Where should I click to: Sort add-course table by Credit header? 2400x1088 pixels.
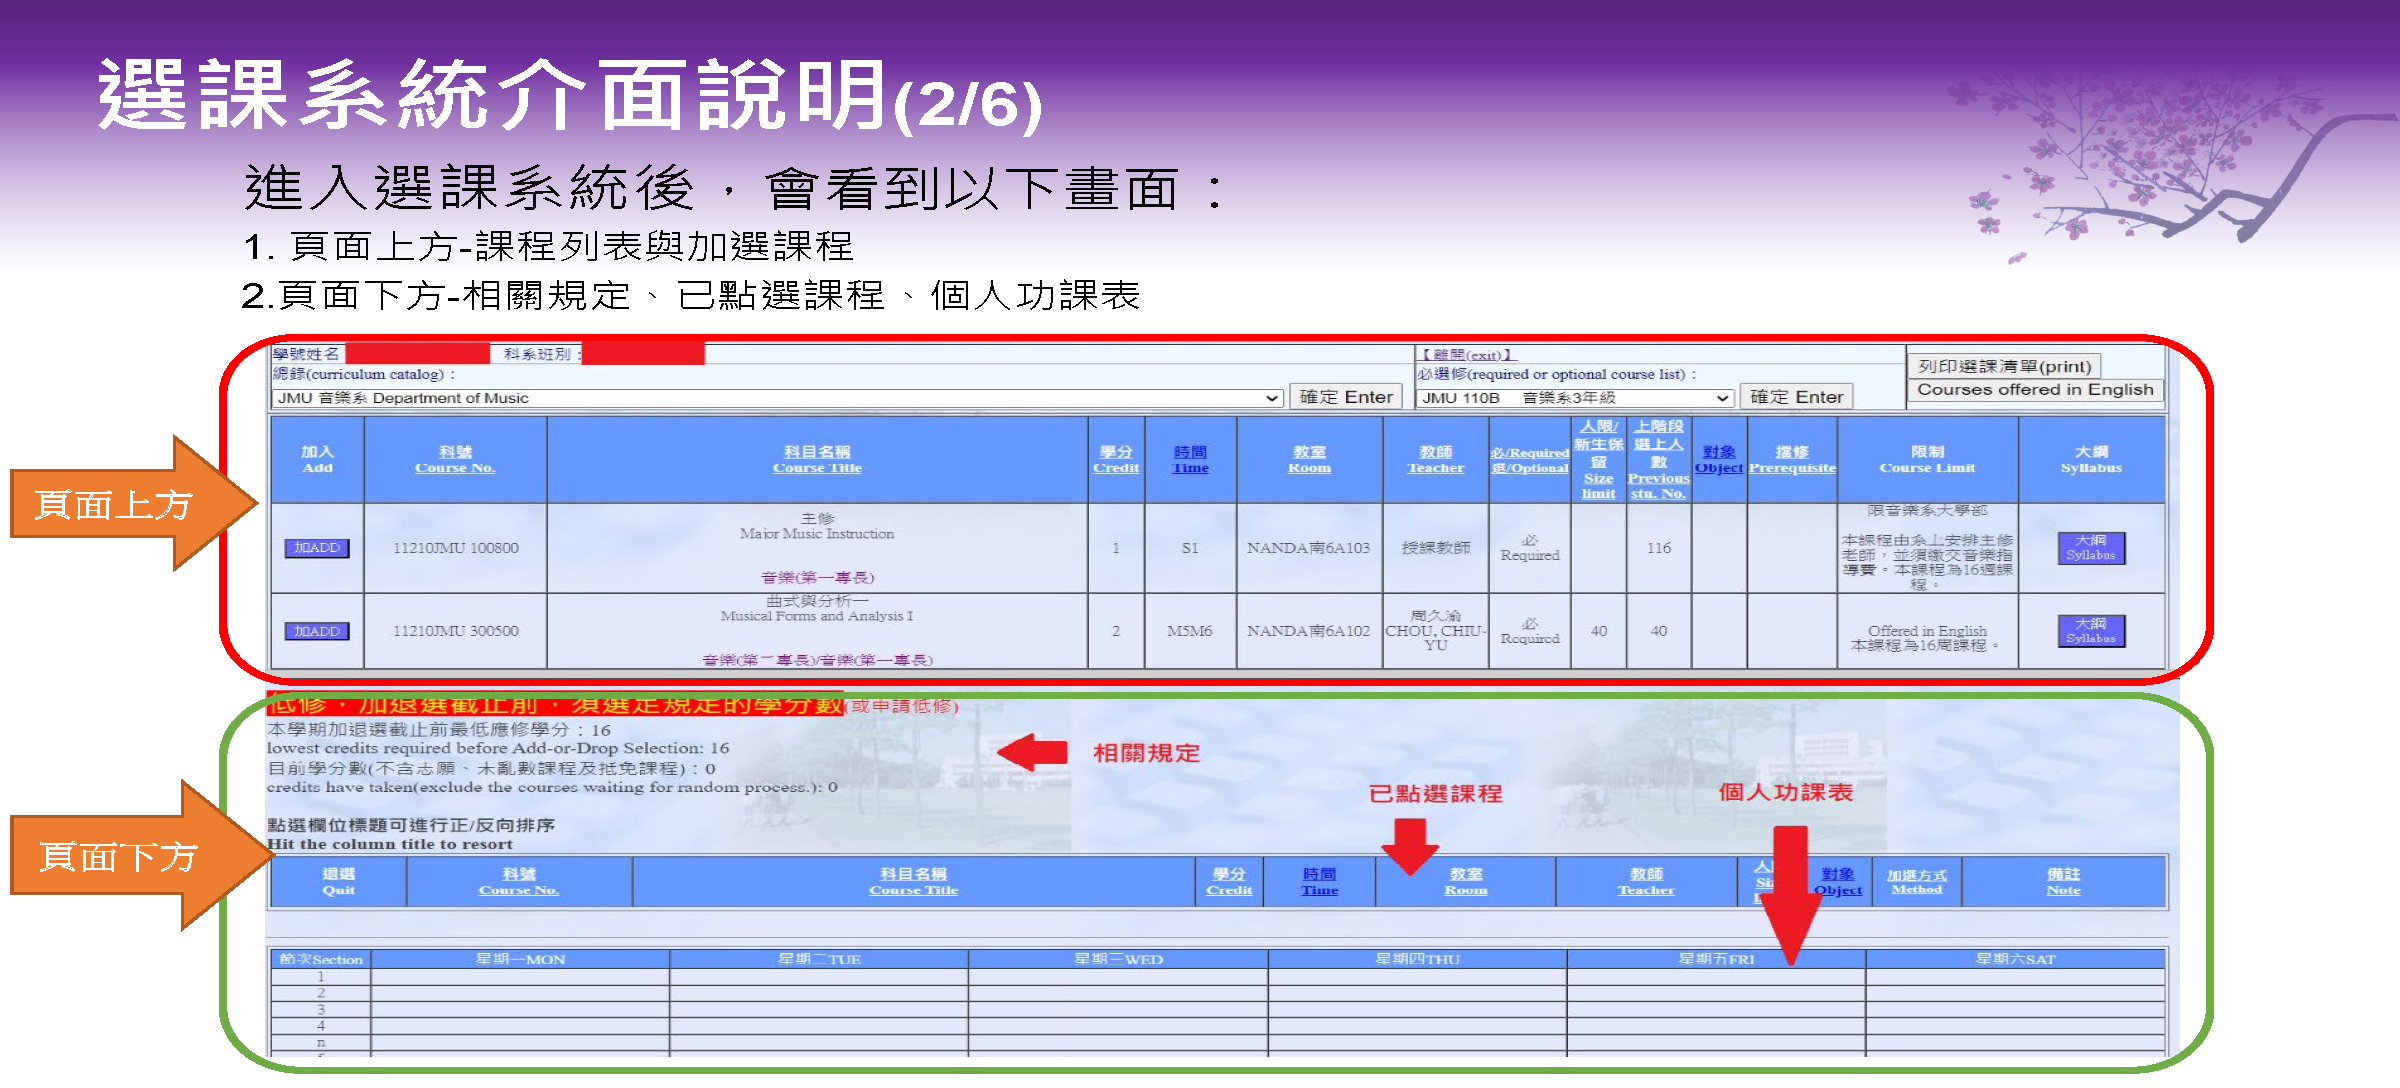point(1116,460)
